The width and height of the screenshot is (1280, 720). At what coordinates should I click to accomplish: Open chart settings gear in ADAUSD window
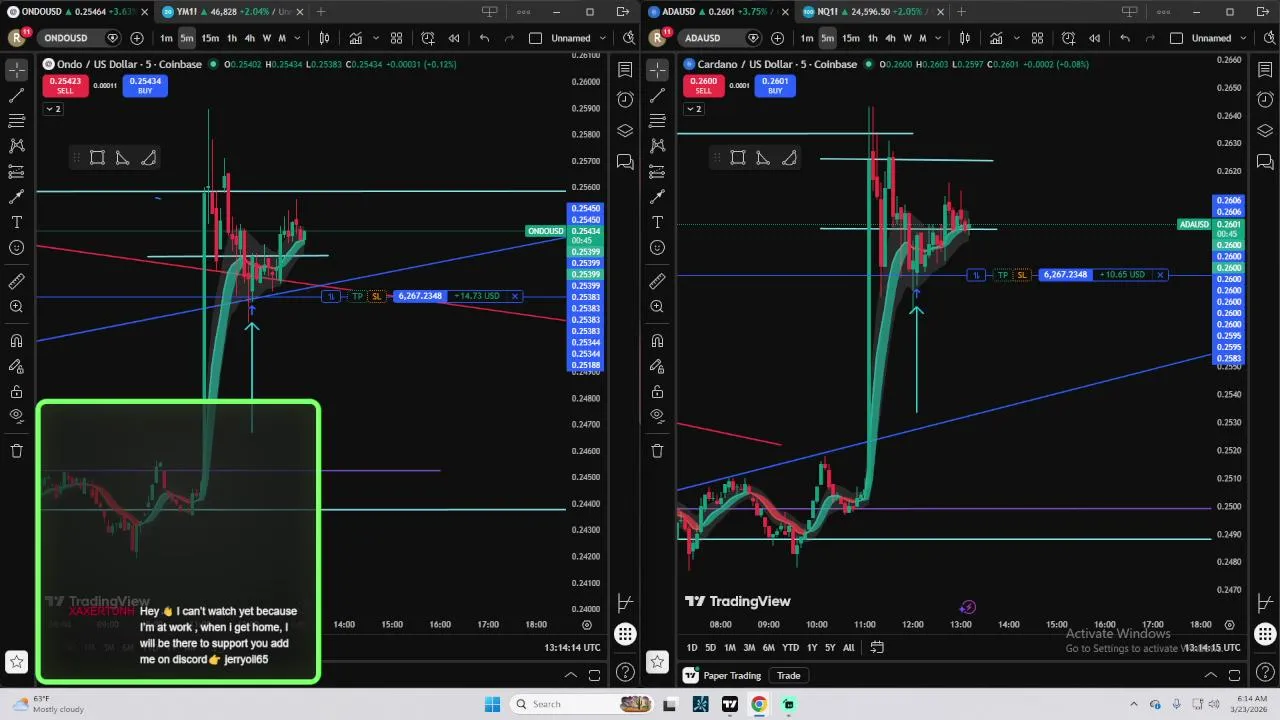(1229, 625)
